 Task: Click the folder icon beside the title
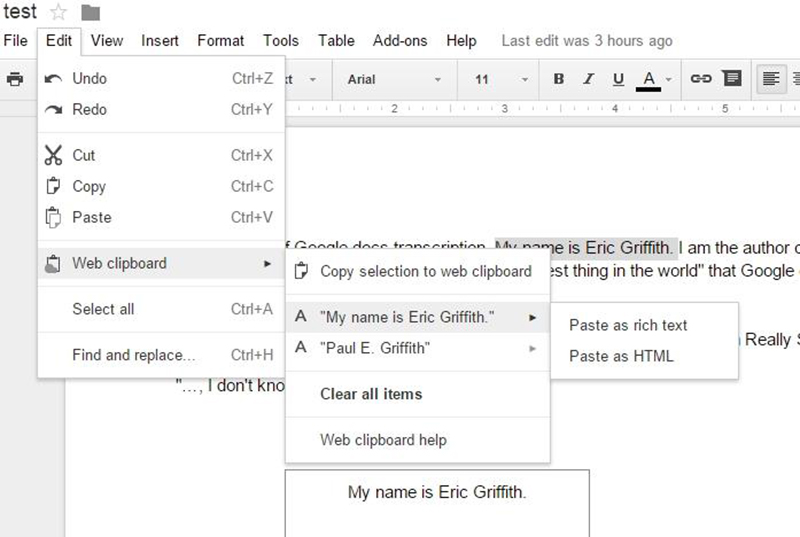pos(90,12)
